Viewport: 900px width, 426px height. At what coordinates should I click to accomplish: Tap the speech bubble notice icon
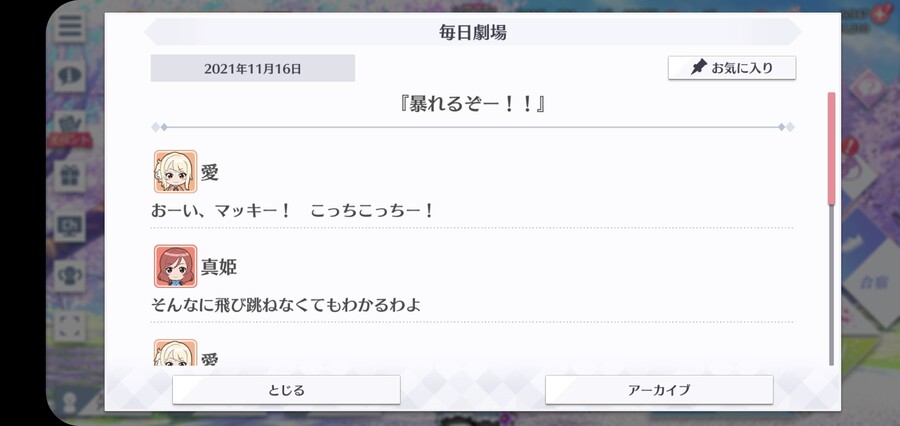[x=70, y=75]
